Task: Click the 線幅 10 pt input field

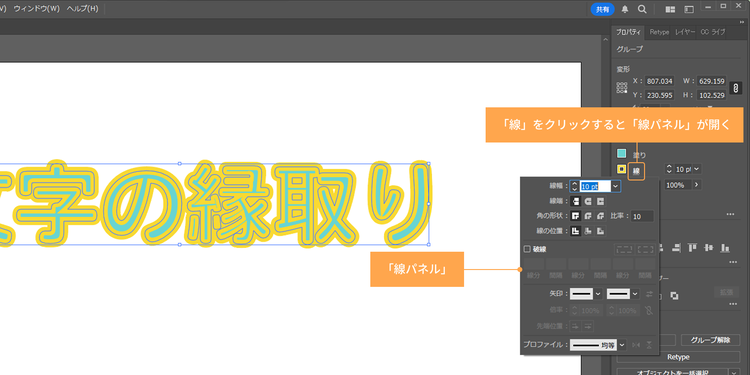Action: tap(595, 186)
